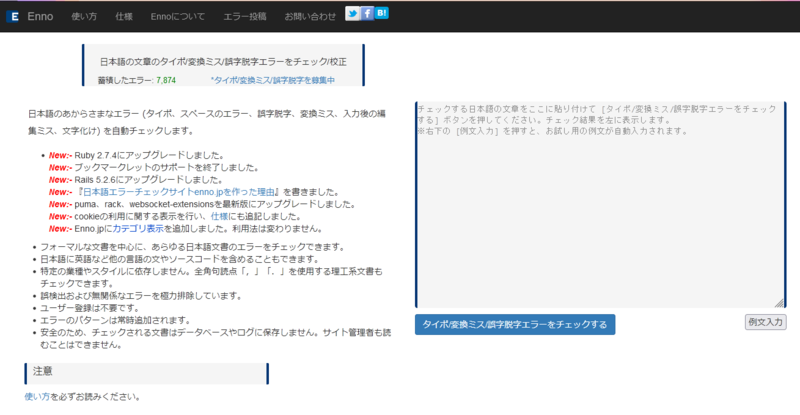Click the text area for Japanese text
The height and width of the screenshot is (415, 800).
[x=601, y=205]
